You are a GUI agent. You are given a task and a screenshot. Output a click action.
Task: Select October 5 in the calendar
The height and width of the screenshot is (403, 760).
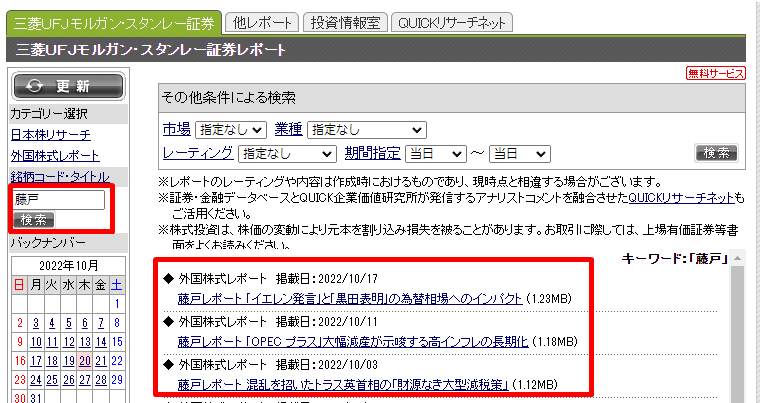pyautogui.click(x=68, y=323)
